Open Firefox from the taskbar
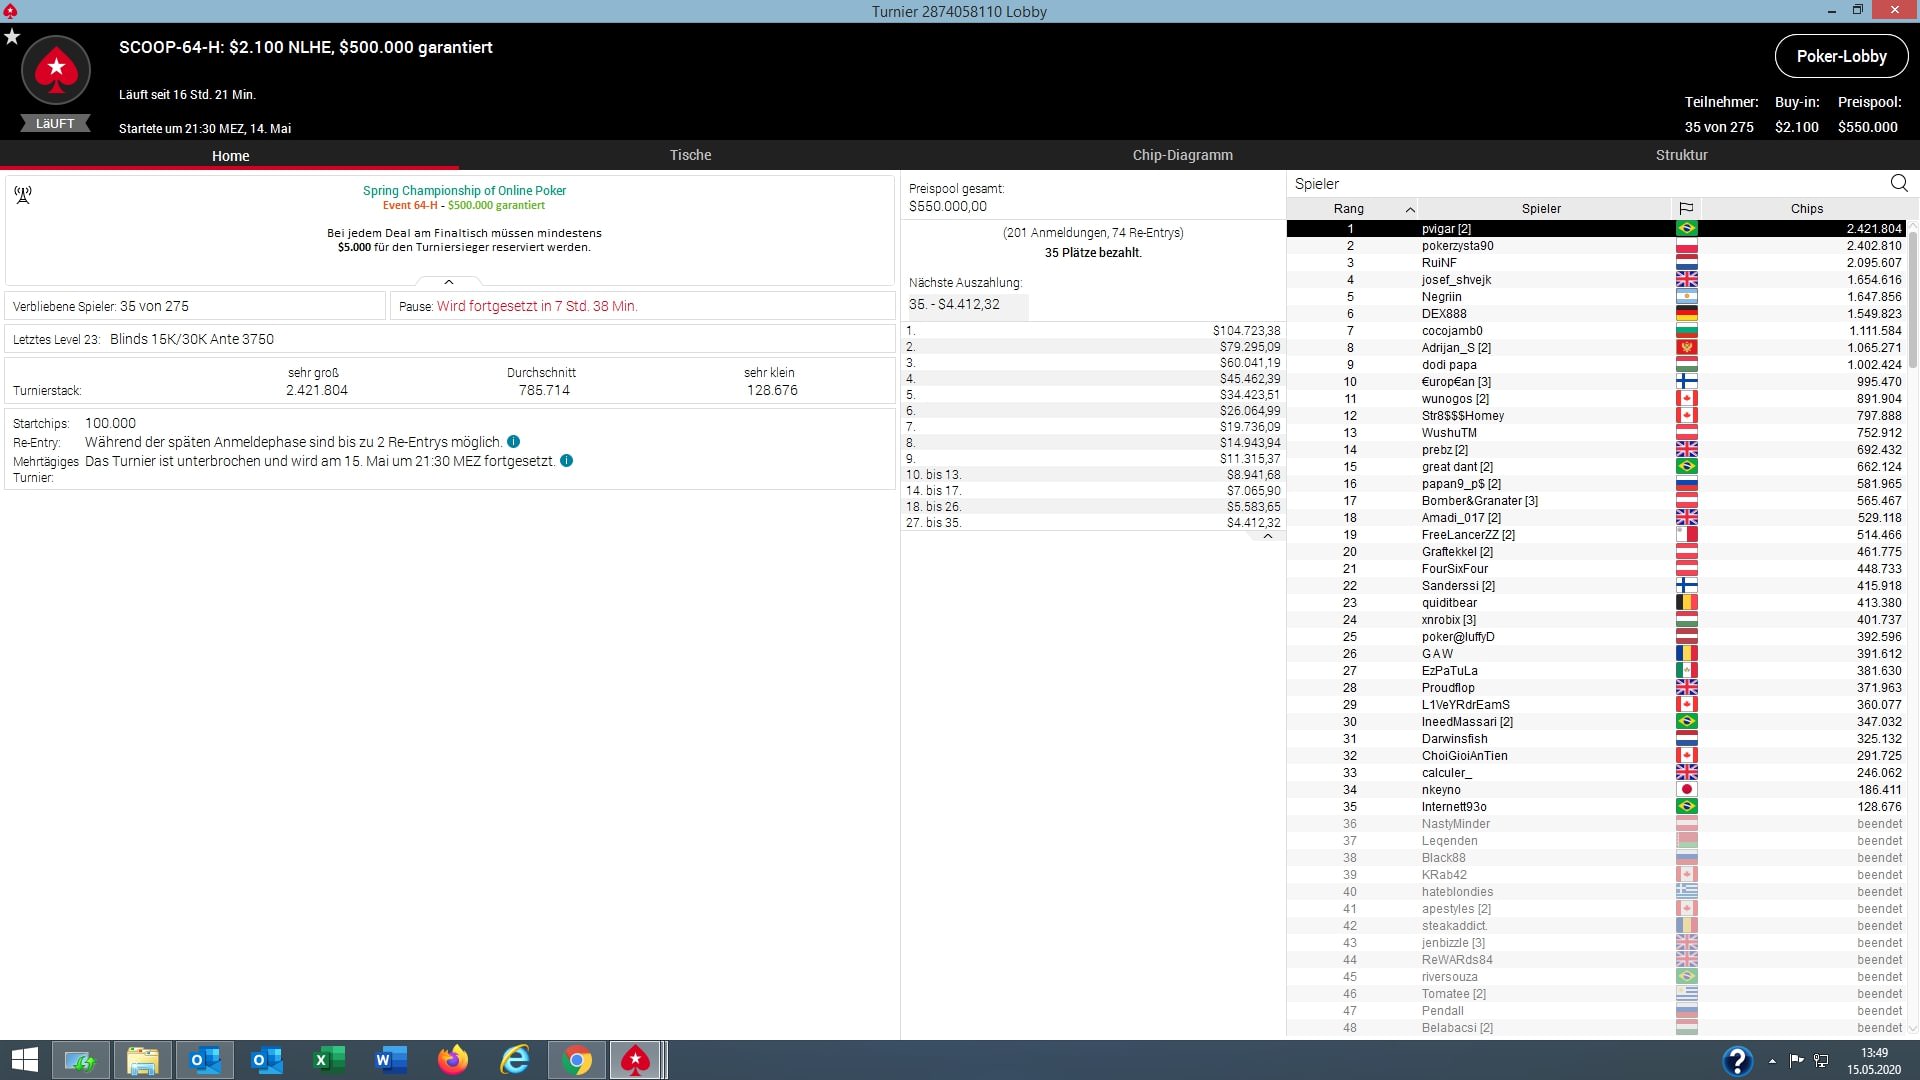The width and height of the screenshot is (1920, 1080). (x=453, y=1060)
